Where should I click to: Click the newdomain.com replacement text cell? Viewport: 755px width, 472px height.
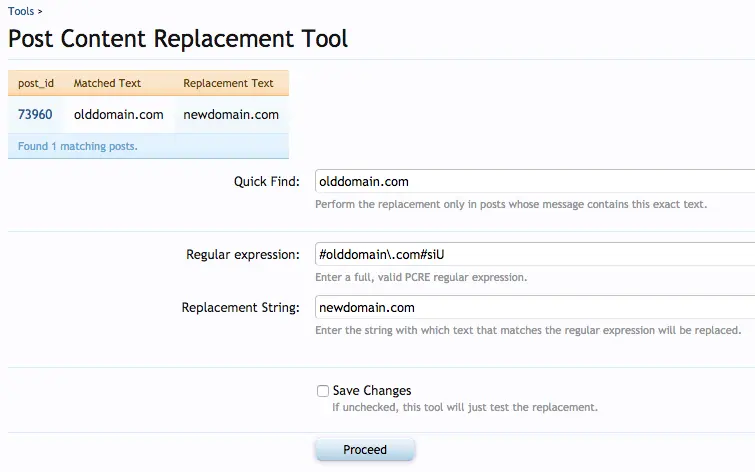[x=231, y=115]
